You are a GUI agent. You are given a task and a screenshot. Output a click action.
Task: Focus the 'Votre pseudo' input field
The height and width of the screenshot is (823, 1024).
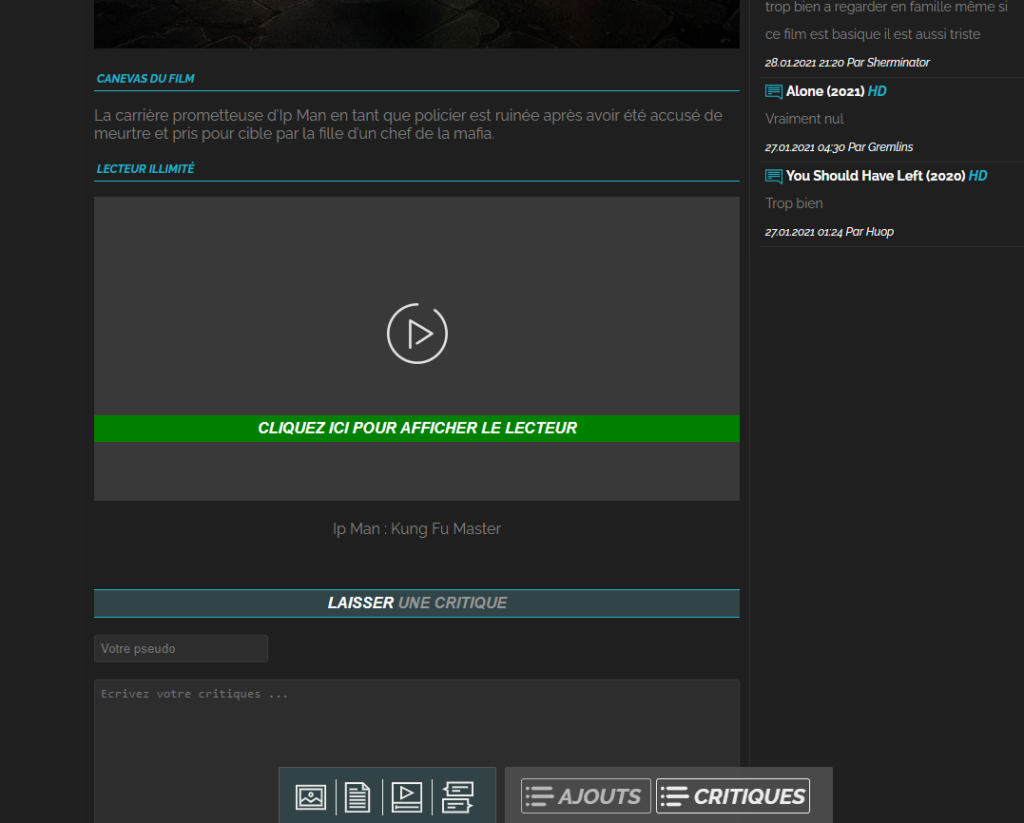click(x=181, y=649)
